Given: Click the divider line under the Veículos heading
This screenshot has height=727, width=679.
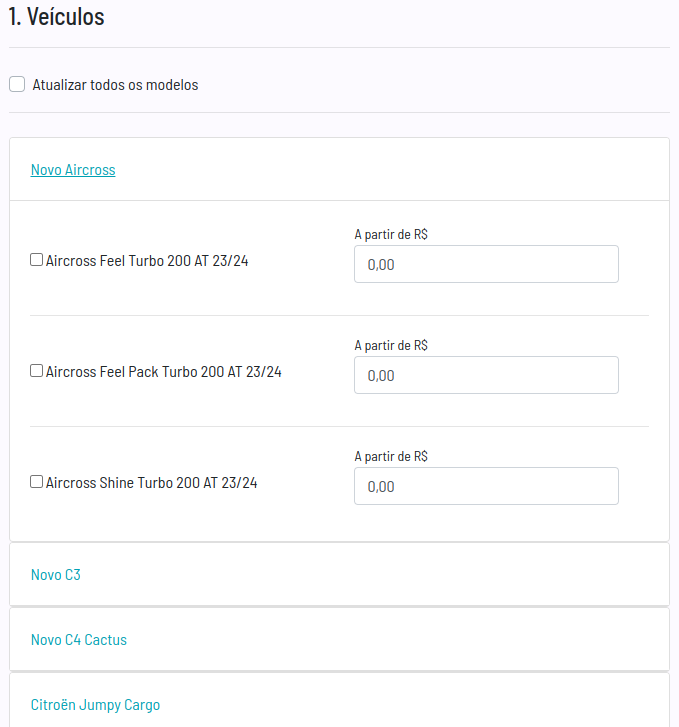Looking at the screenshot, I should [340, 47].
